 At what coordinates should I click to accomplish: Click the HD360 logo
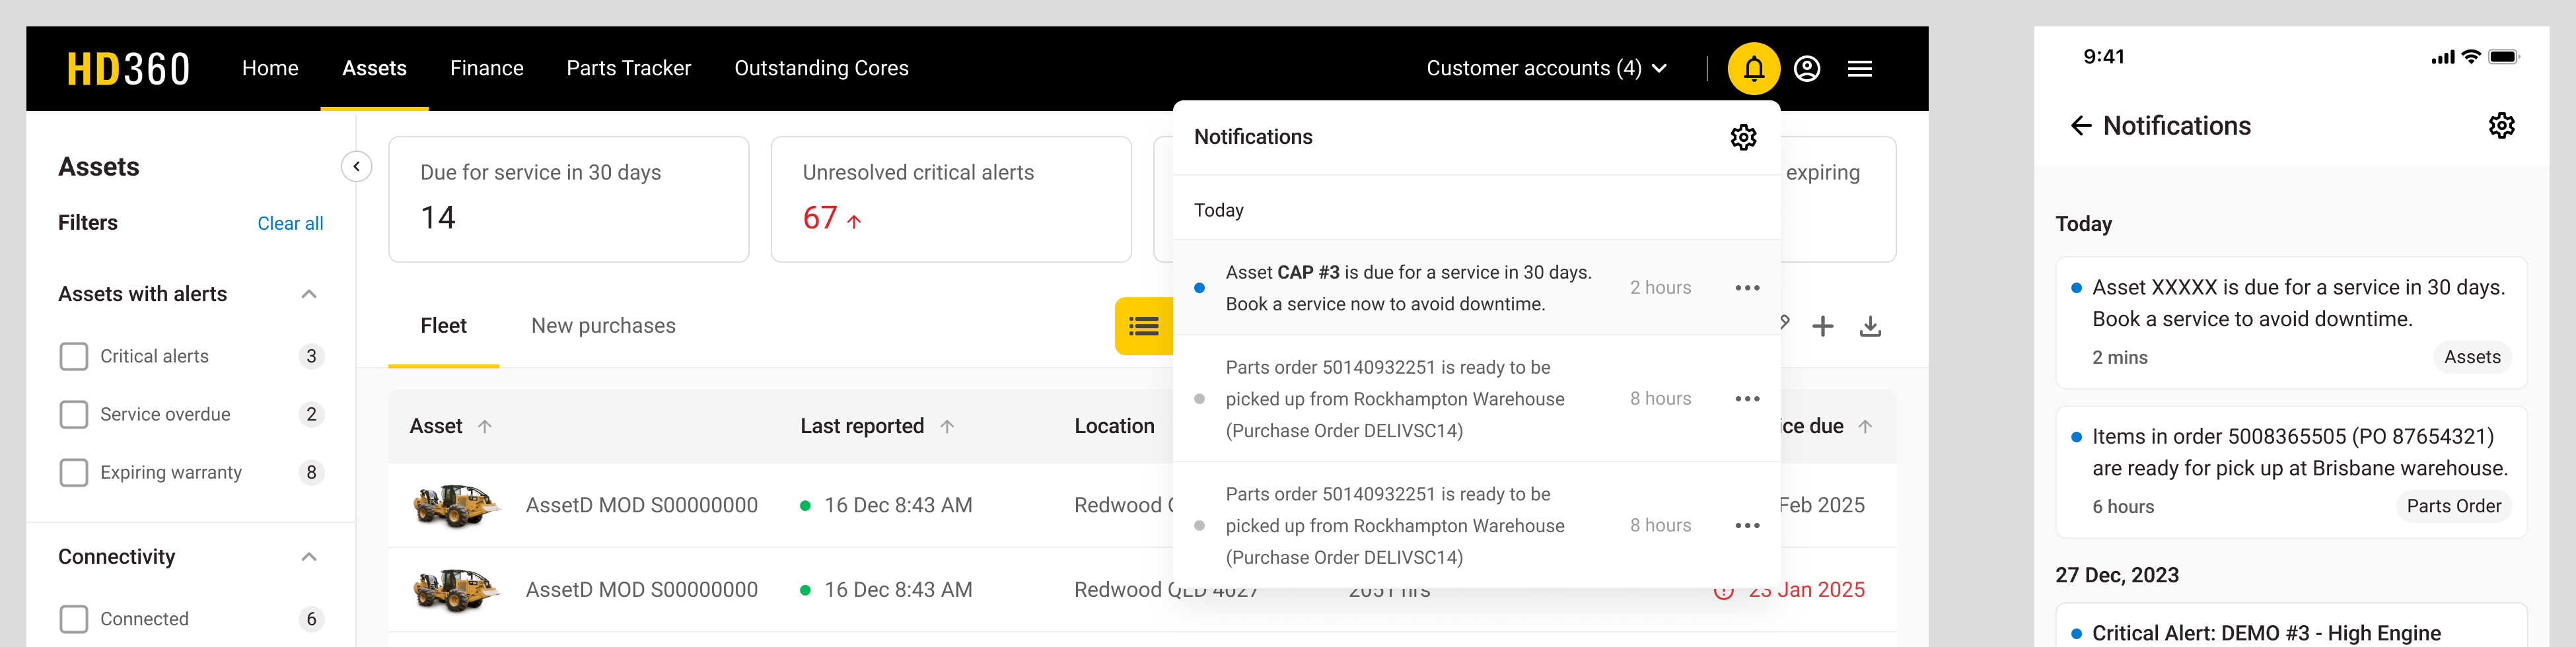pos(128,69)
